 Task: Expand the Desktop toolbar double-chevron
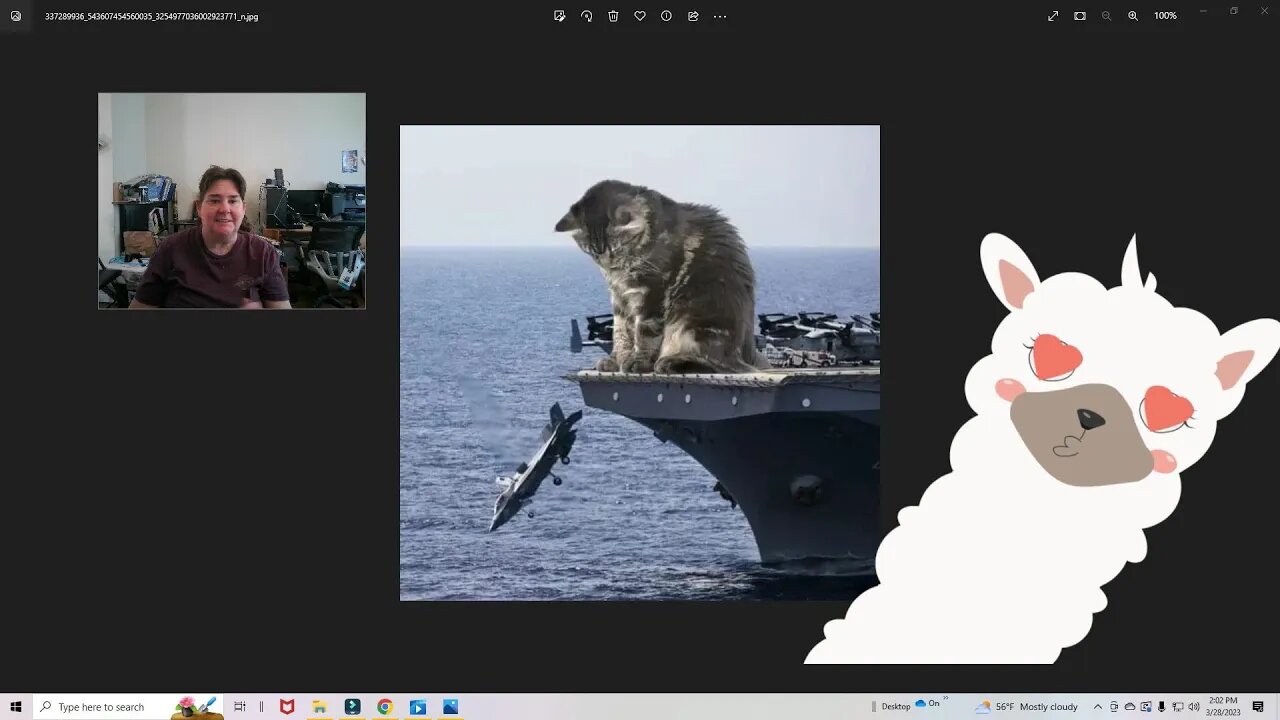point(945,699)
